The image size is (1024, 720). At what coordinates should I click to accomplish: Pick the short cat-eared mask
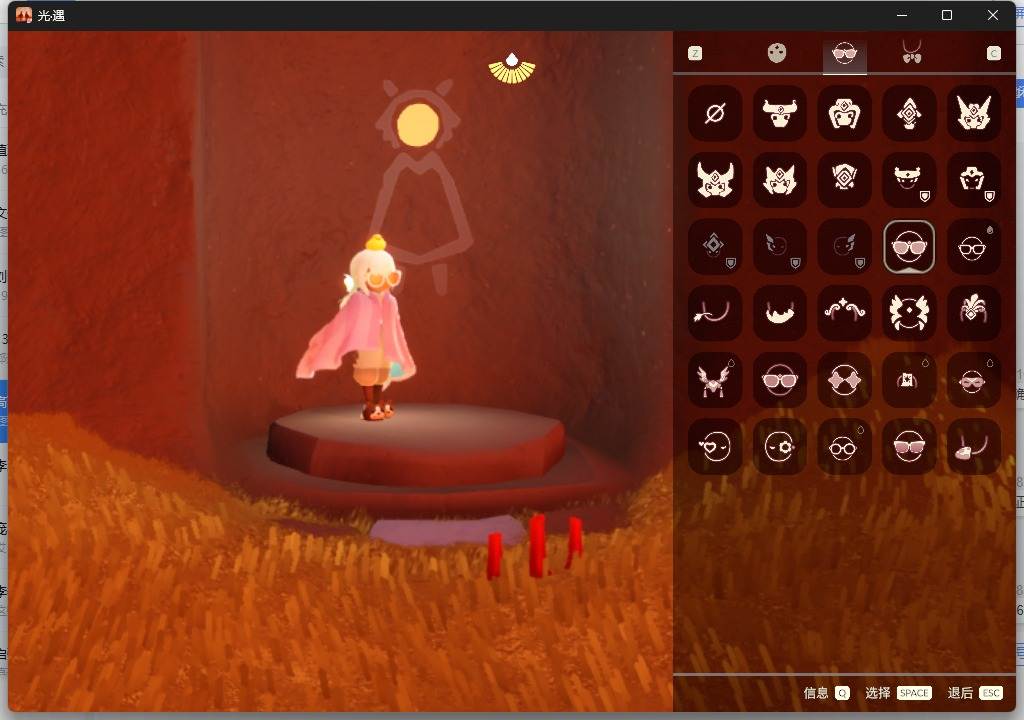pyautogui.click(x=780, y=180)
